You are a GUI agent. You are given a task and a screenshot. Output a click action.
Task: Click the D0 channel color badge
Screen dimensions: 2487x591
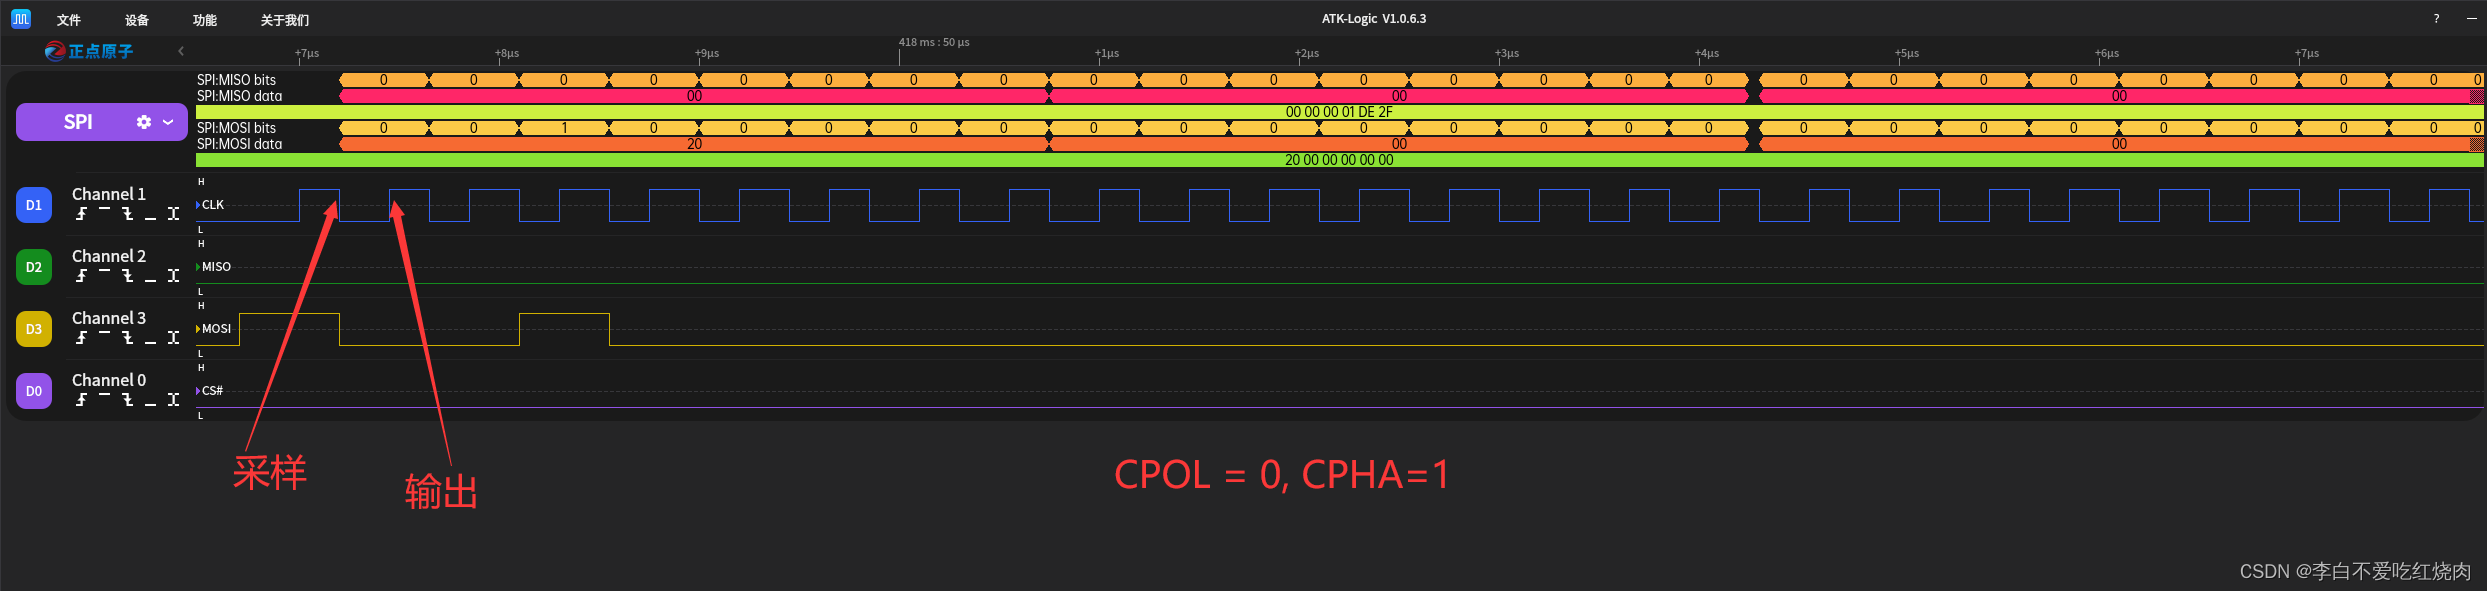[34, 391]
